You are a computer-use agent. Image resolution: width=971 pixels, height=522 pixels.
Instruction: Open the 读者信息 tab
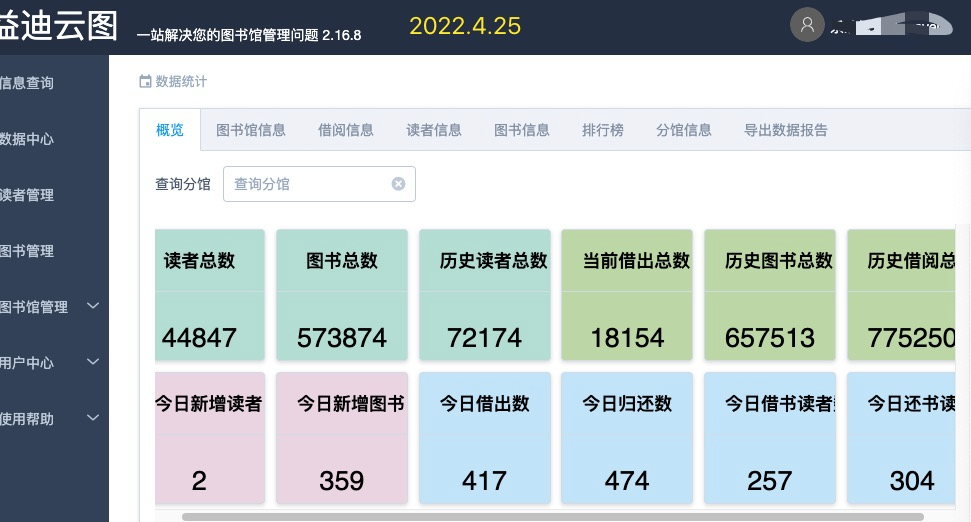434,130
